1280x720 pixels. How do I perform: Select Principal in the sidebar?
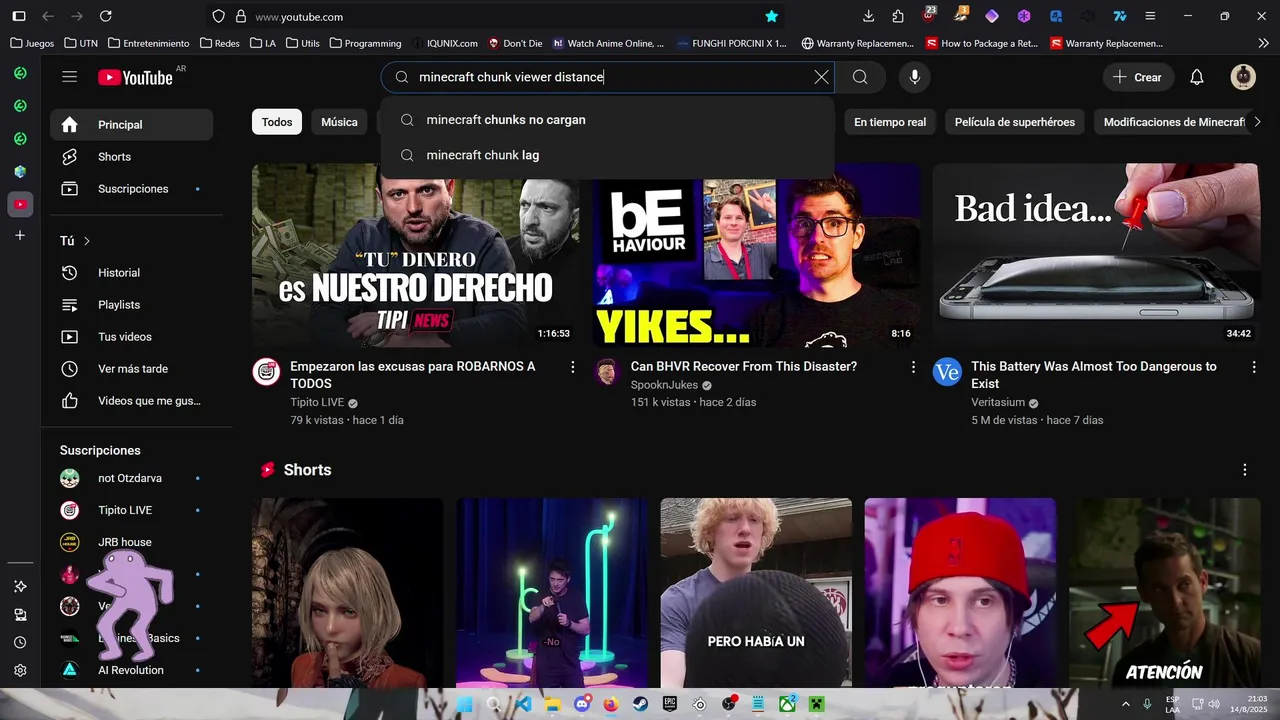coord(131,125)
